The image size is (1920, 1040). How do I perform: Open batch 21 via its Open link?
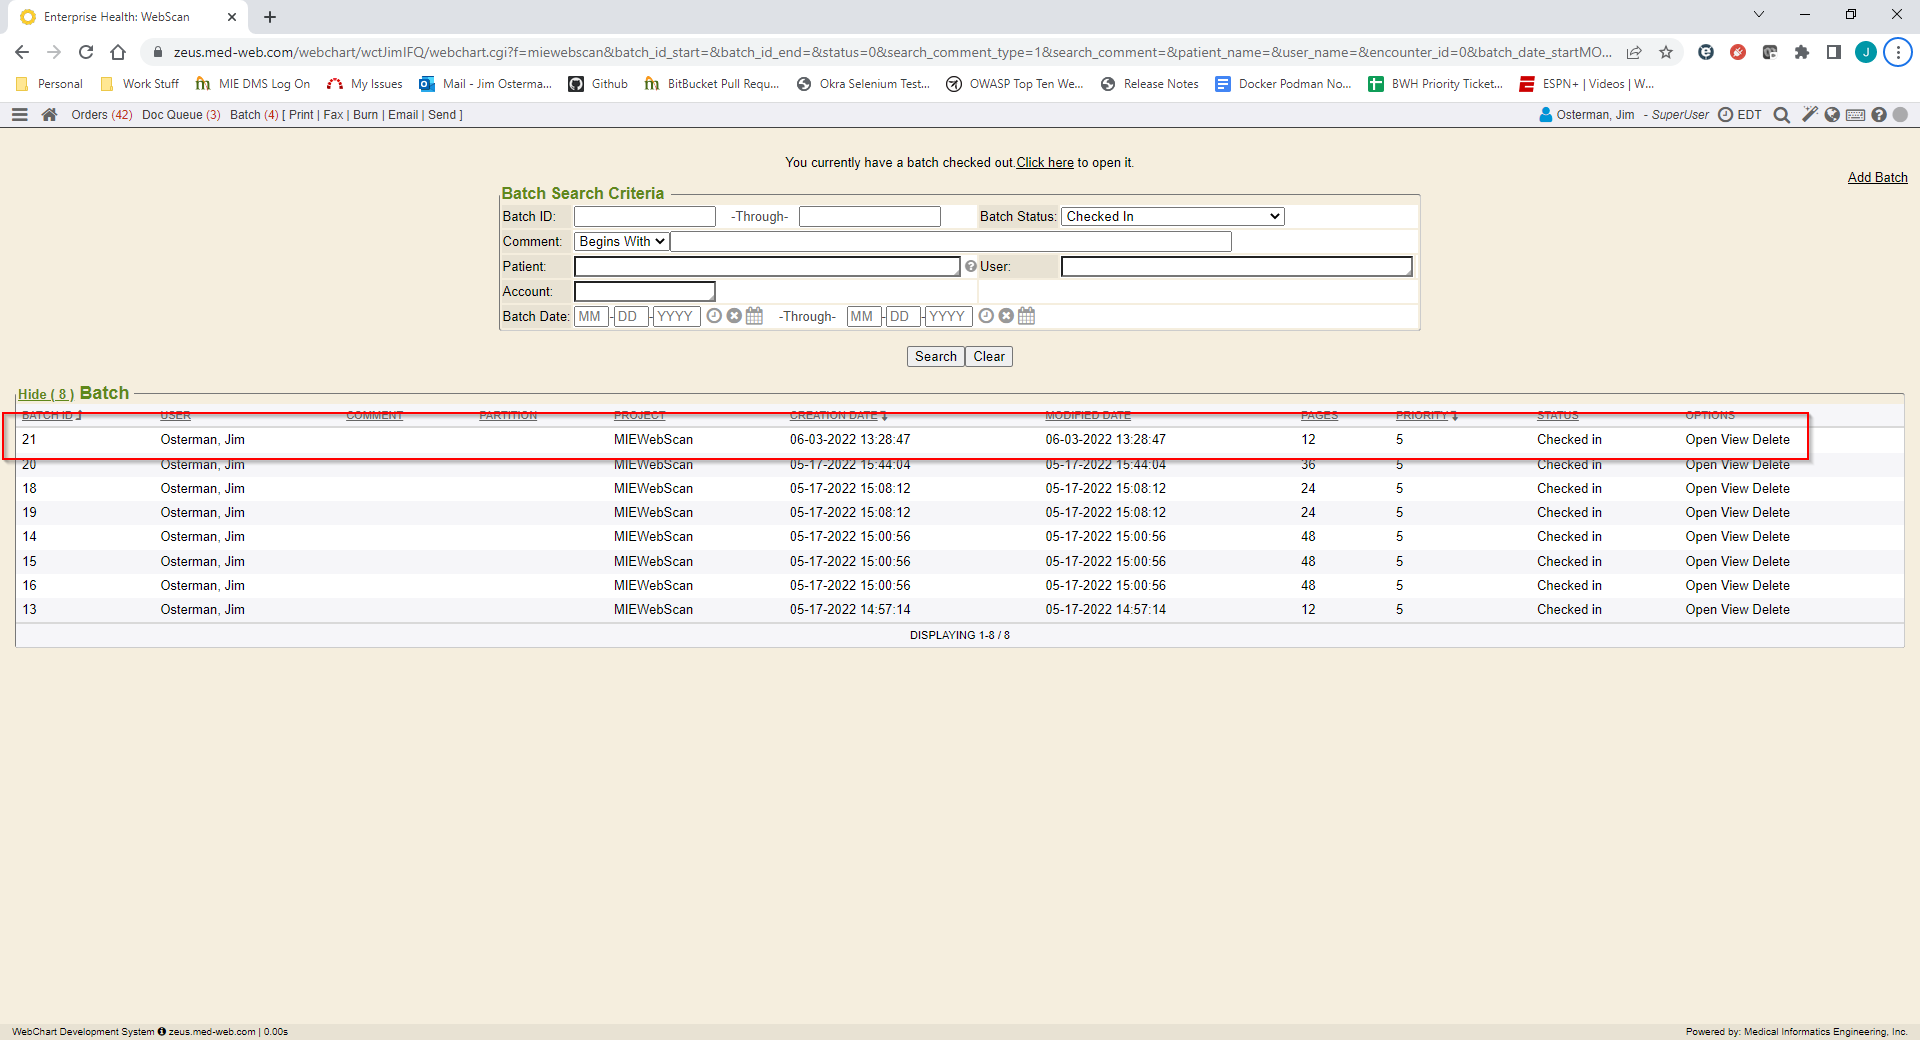click(x=1701, y=440)
